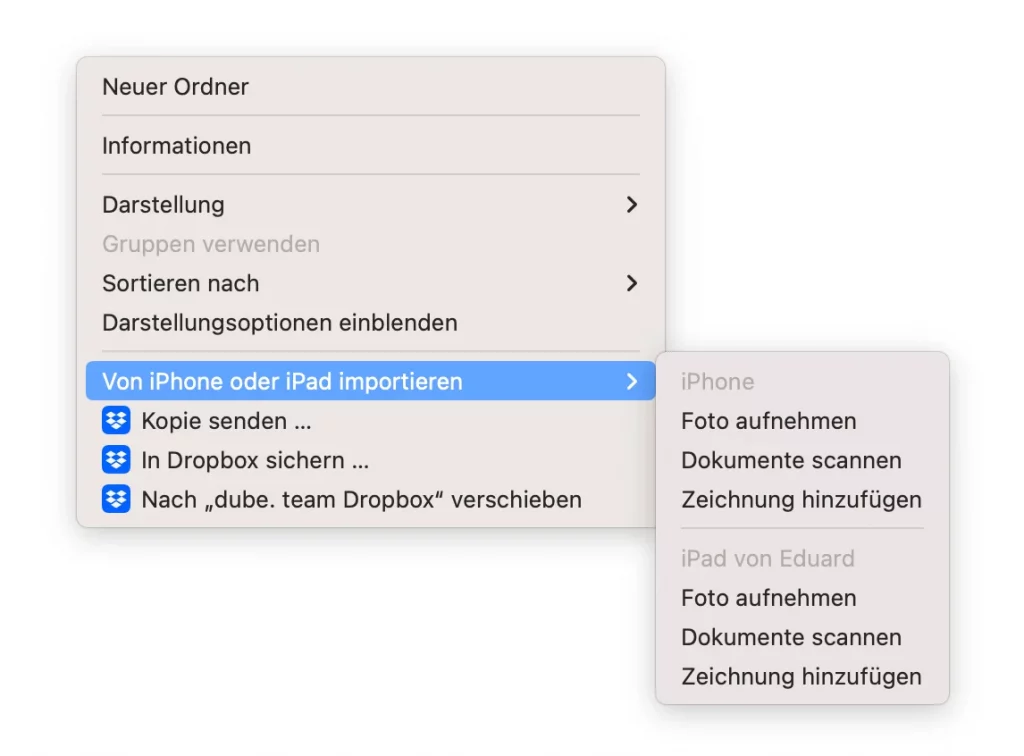Select In Dropbox sichern … option
Screen dimensions: 1024x756
point(256,460)
